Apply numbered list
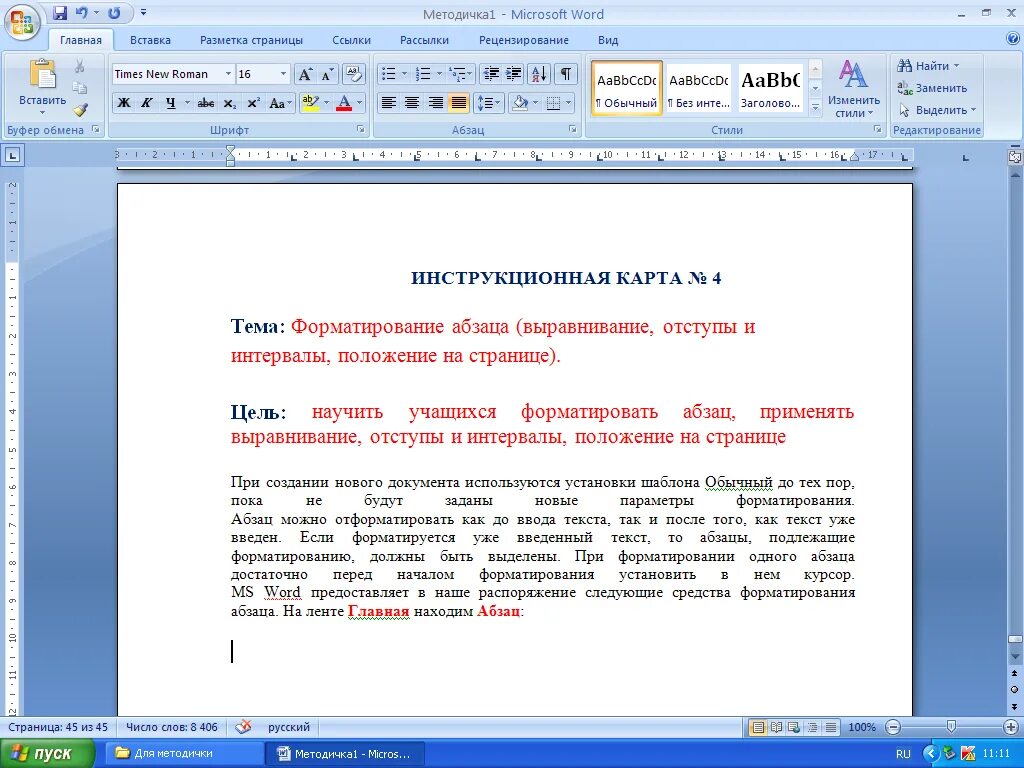The image size is (1024, 768). click(x=423, y=74)
